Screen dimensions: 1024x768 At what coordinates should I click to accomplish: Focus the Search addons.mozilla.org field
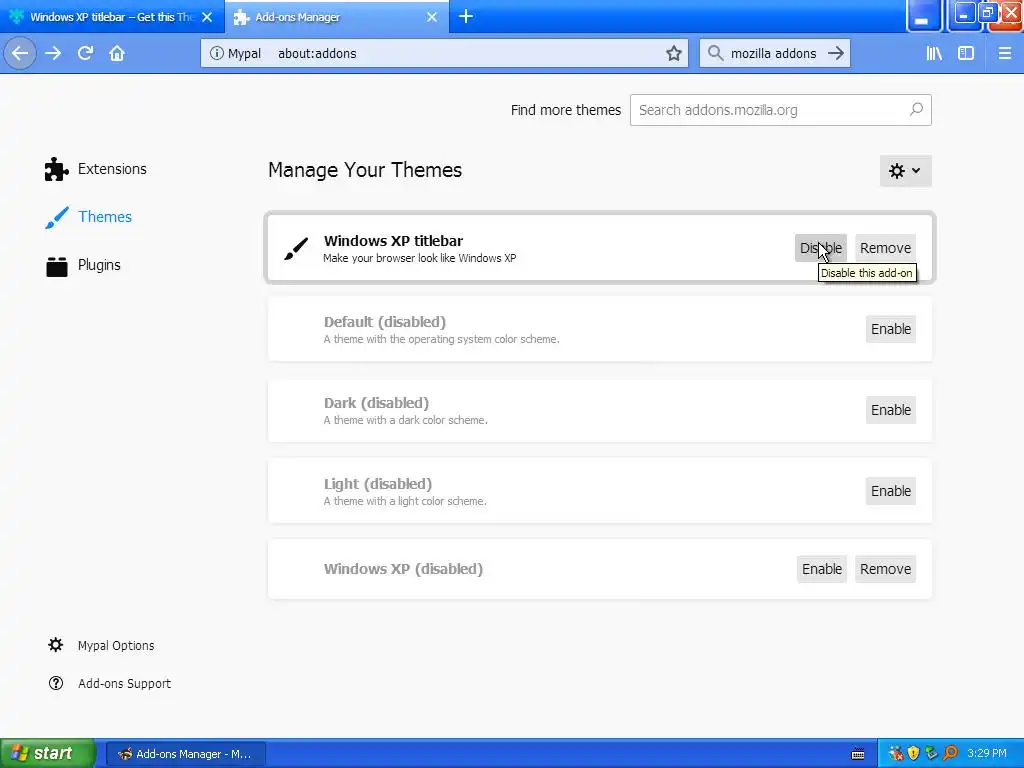[780, 110]
